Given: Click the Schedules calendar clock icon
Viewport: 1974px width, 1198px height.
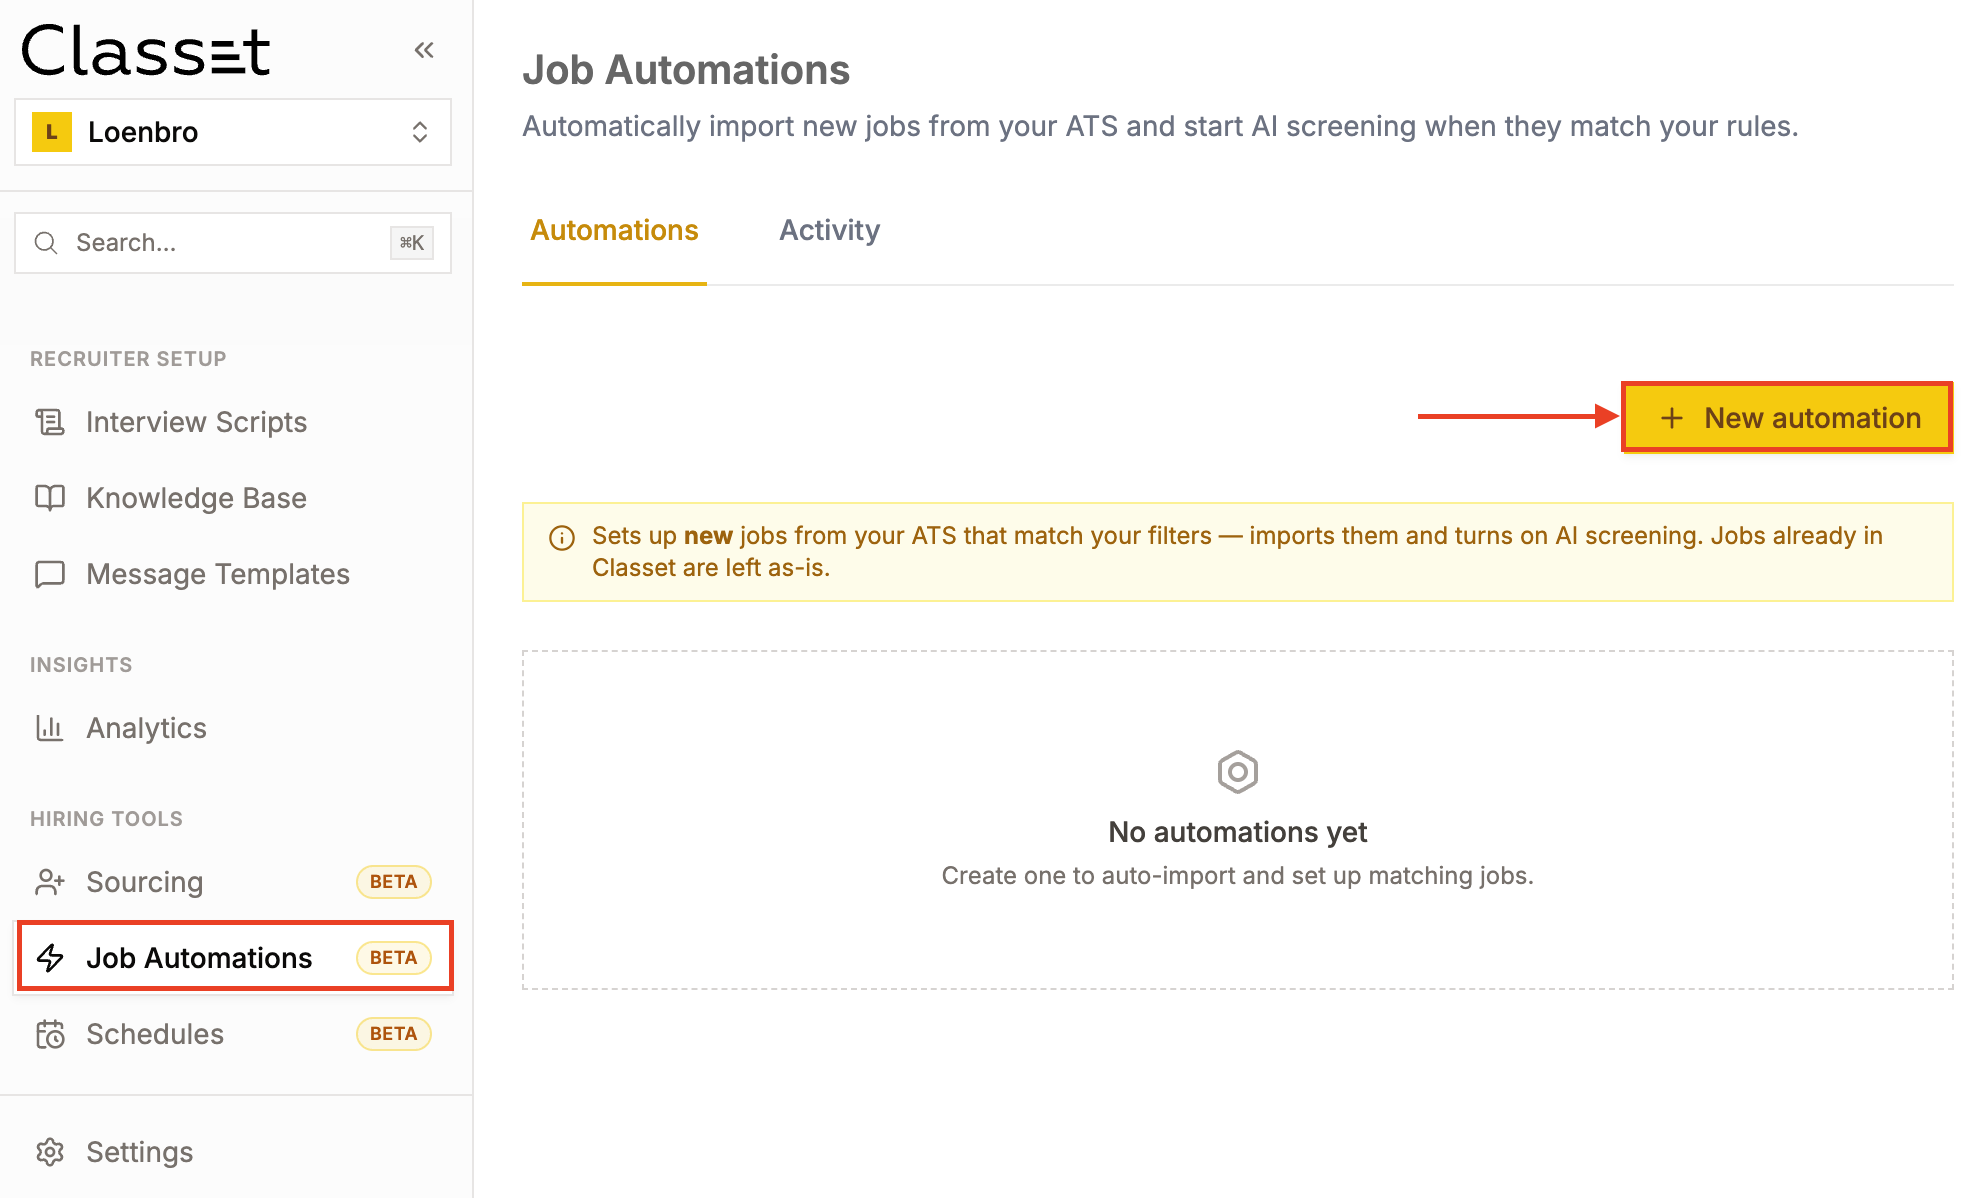Looking at the screenshot, I should point(50,1034).
